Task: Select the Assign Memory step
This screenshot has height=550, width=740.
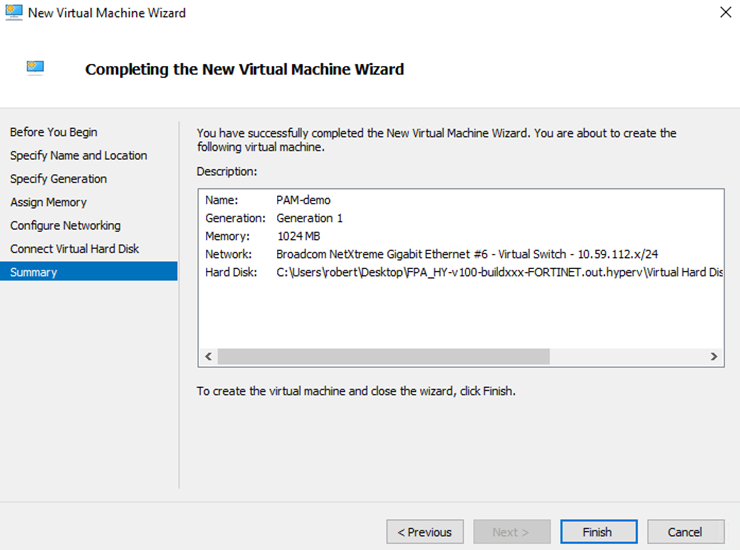Action: coord(48,202)
